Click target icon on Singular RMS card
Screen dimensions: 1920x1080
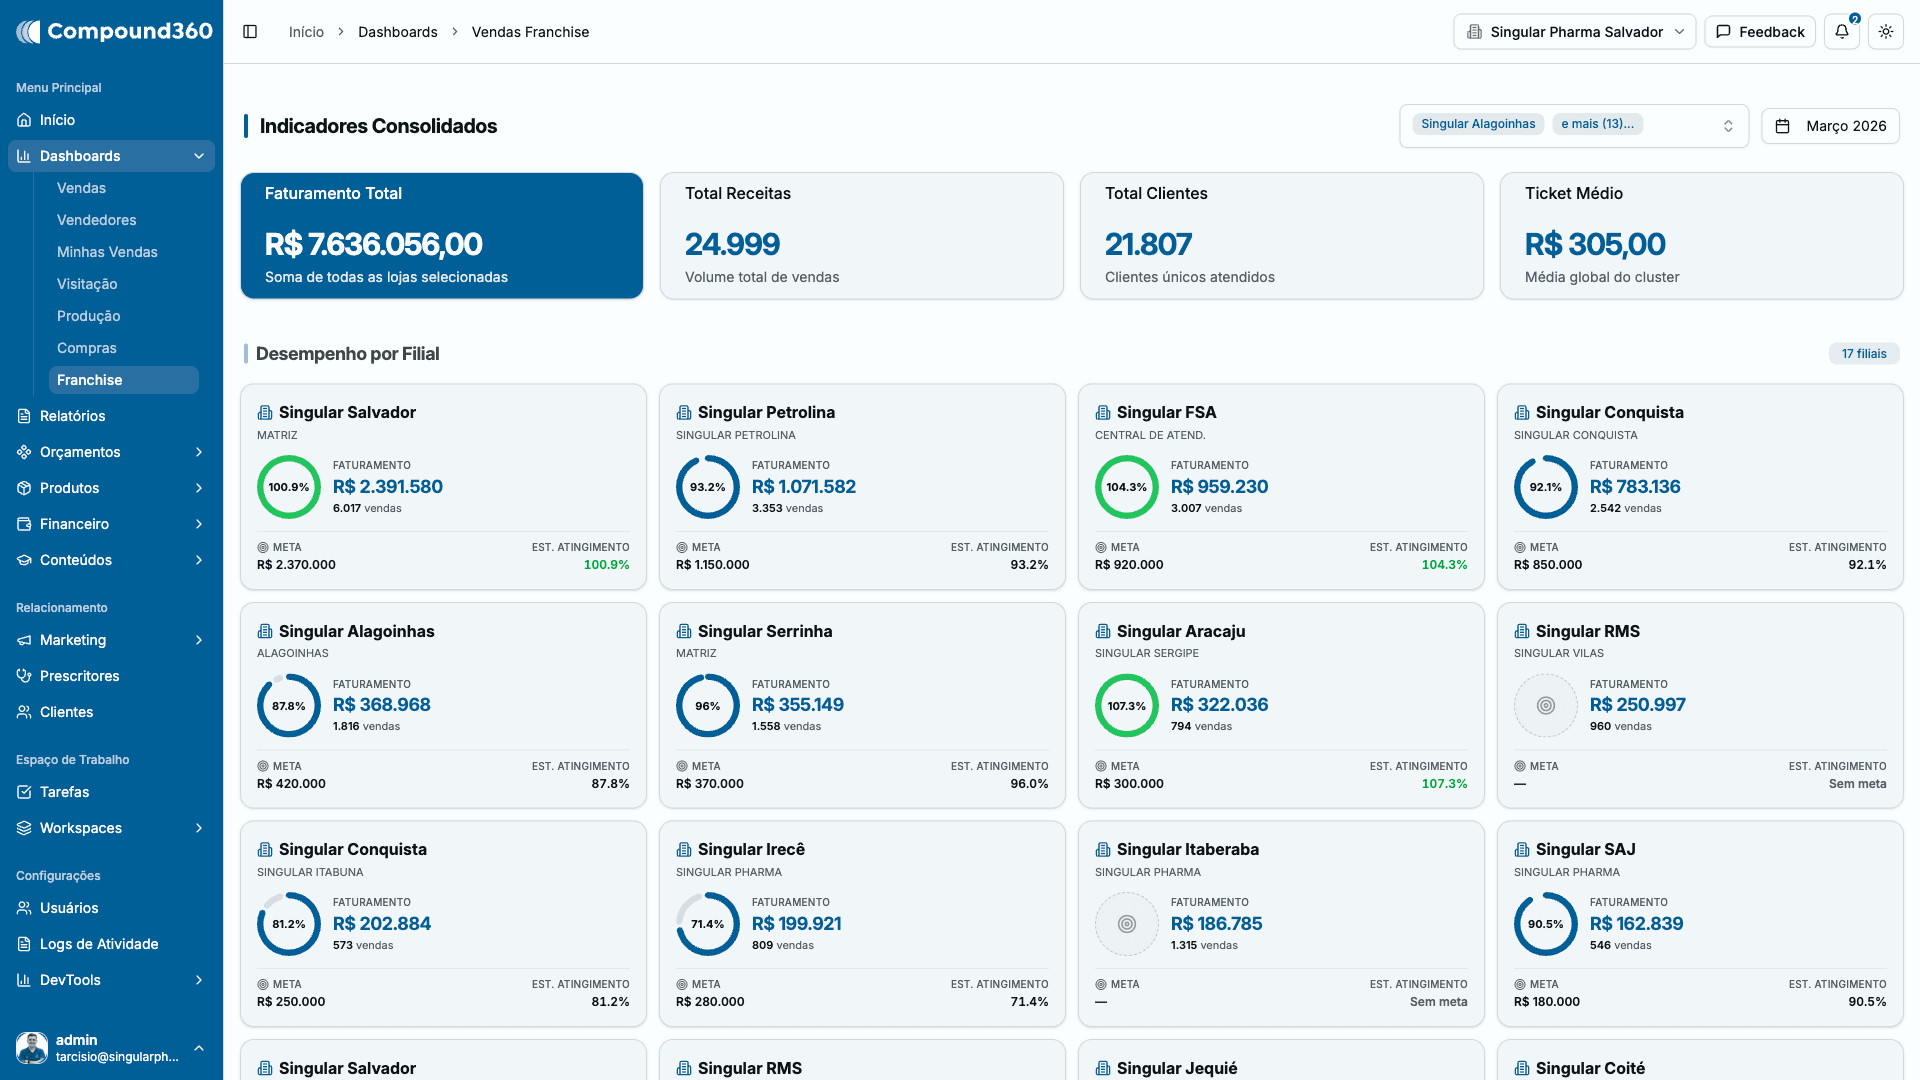pos(1546,706)
